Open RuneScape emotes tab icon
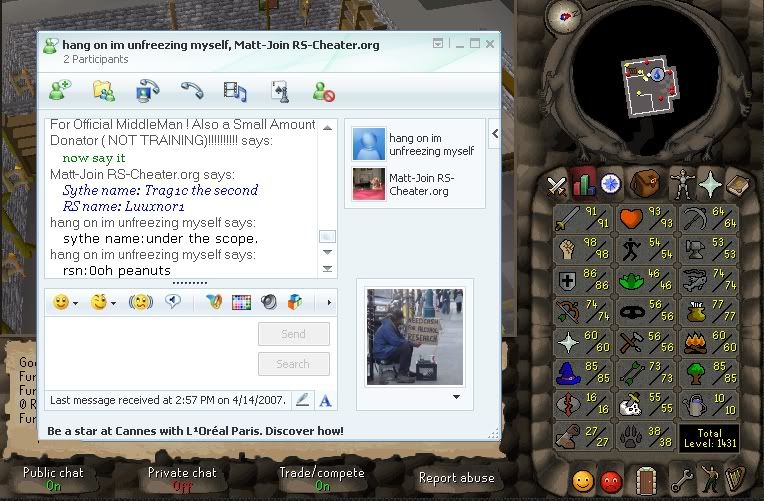 pos(709,480)
